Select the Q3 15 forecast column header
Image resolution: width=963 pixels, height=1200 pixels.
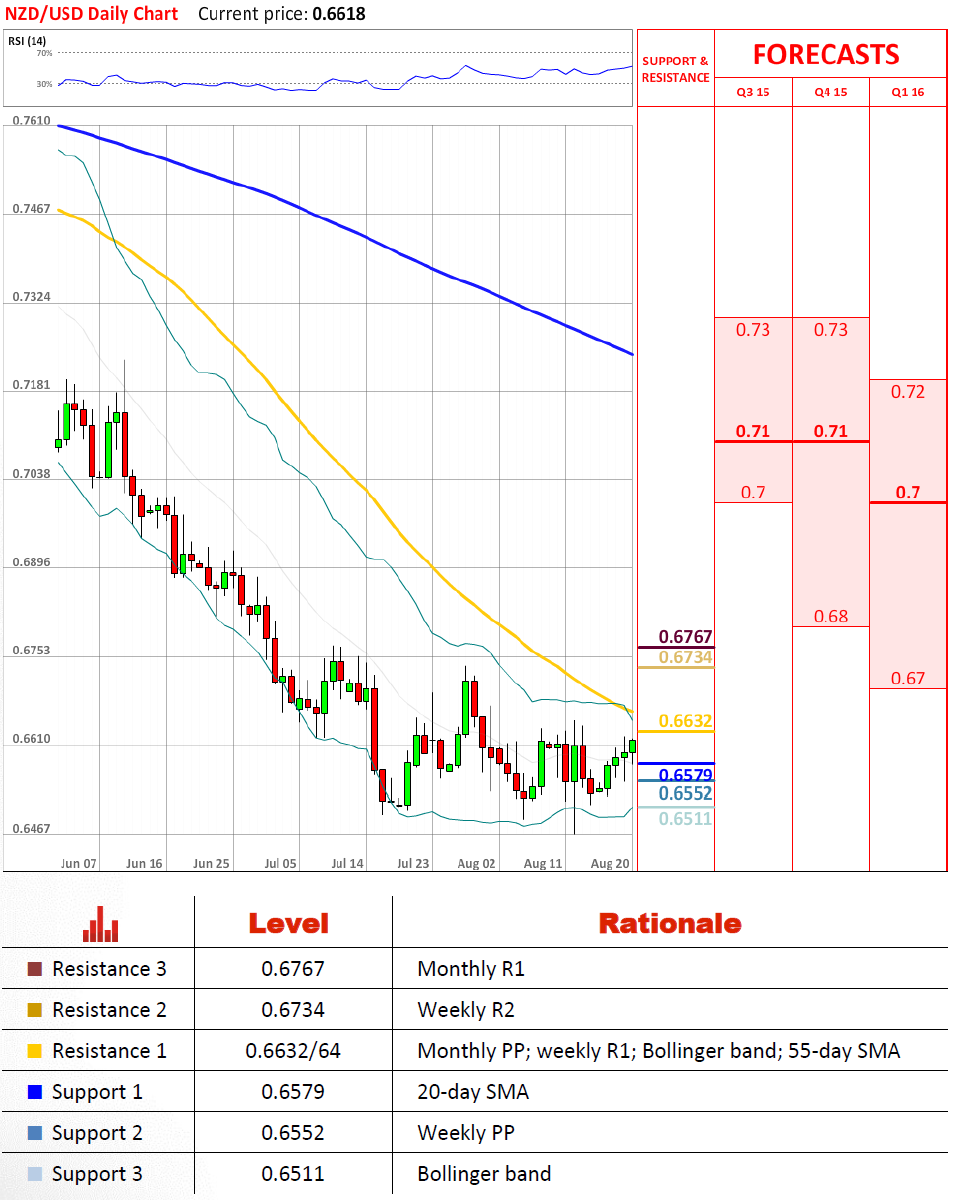click(x=753, y=92)
